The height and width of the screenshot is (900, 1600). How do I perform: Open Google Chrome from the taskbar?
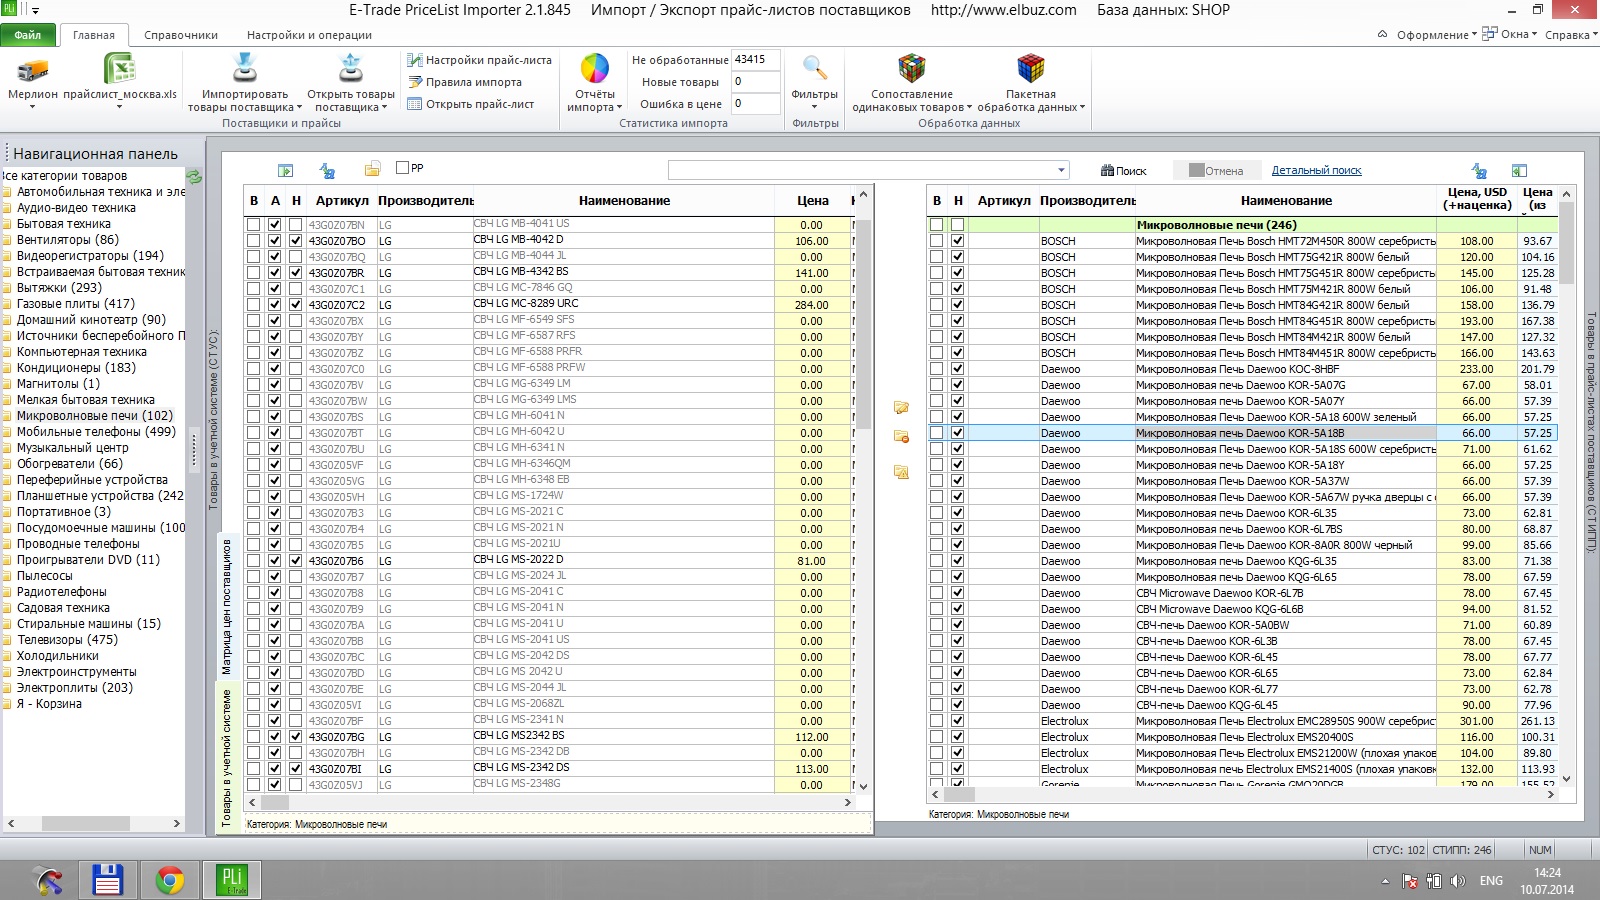170,880
